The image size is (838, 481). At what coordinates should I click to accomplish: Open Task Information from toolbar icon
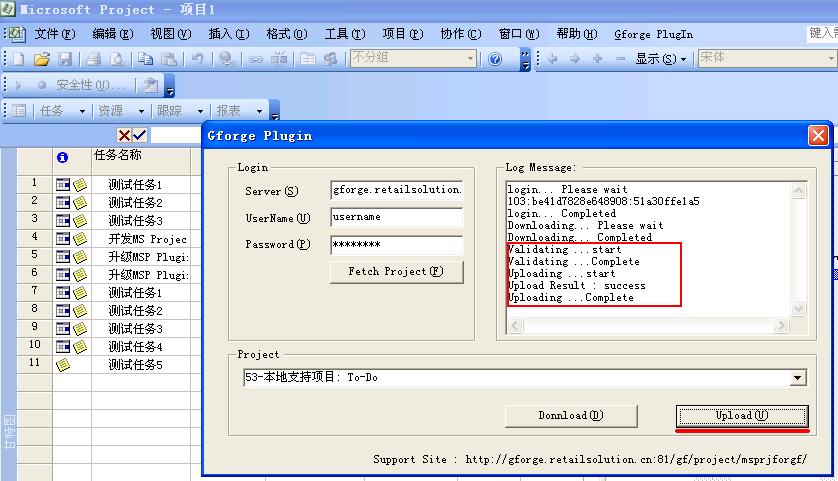pos(308,58)
